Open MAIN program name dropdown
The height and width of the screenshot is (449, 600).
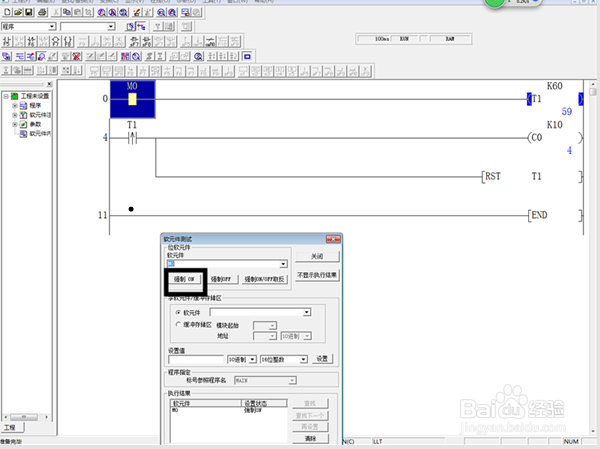pyautogui.click(x=292, y=380)
